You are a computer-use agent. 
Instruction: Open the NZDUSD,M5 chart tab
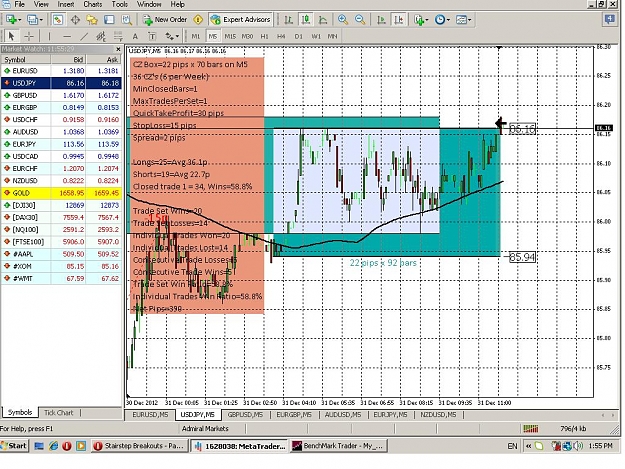[x=438, y=415]
